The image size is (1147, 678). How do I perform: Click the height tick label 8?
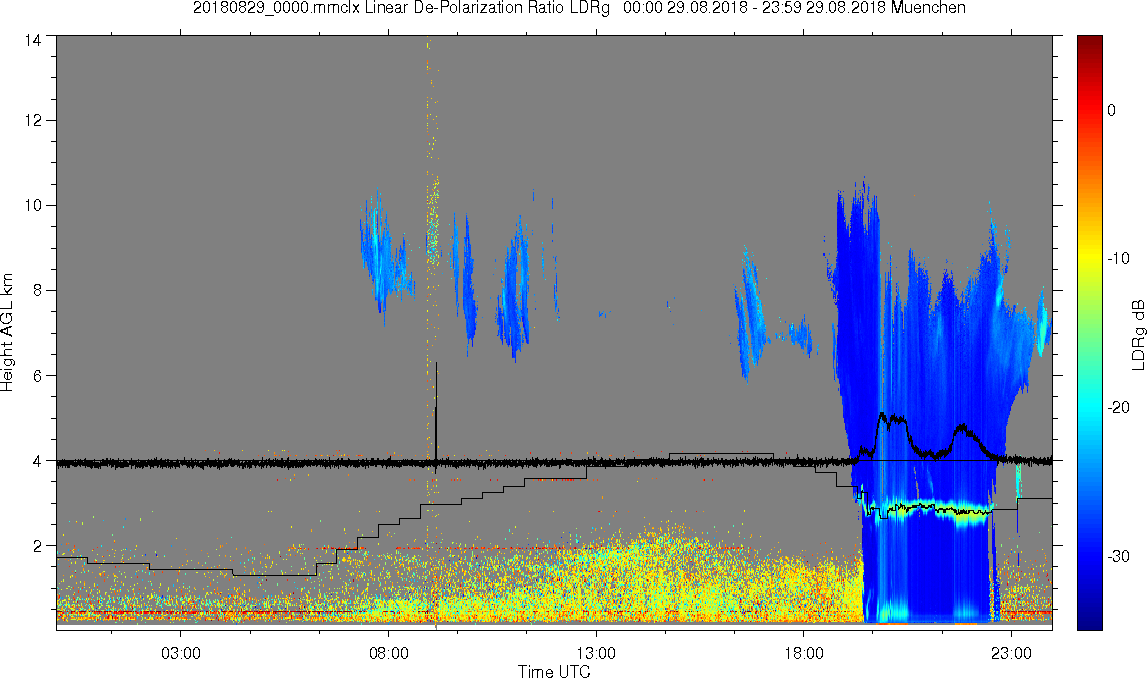click(x=37, y=290)
